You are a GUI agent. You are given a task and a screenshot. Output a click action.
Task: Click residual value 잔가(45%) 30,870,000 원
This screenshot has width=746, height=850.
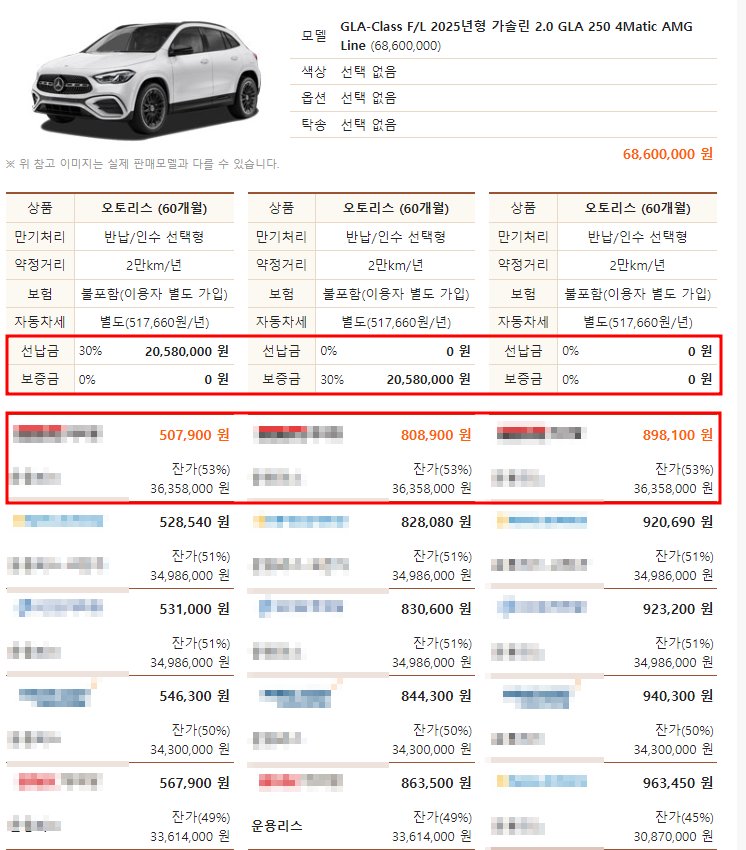tap(673, 827)
